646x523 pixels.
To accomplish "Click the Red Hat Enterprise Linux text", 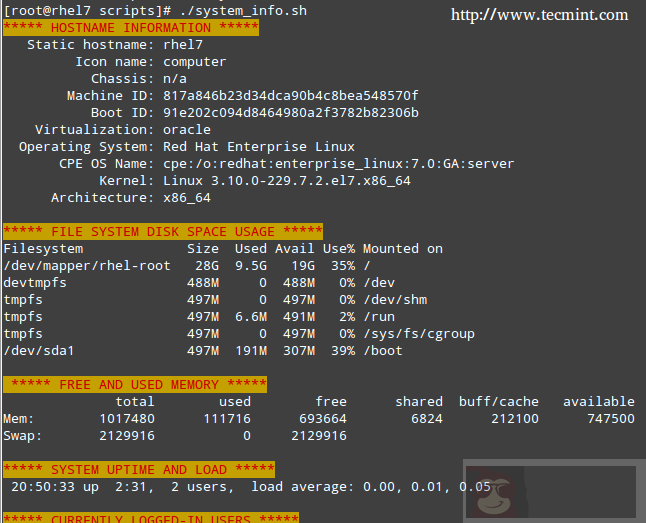I will pyautogui.click(x=259, y=147).
